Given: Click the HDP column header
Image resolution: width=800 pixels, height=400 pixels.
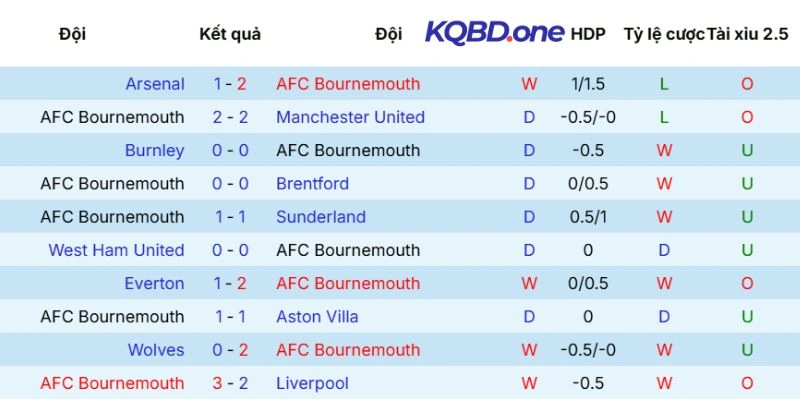Looking at the screenshot, I should click(x=588, y=34).
